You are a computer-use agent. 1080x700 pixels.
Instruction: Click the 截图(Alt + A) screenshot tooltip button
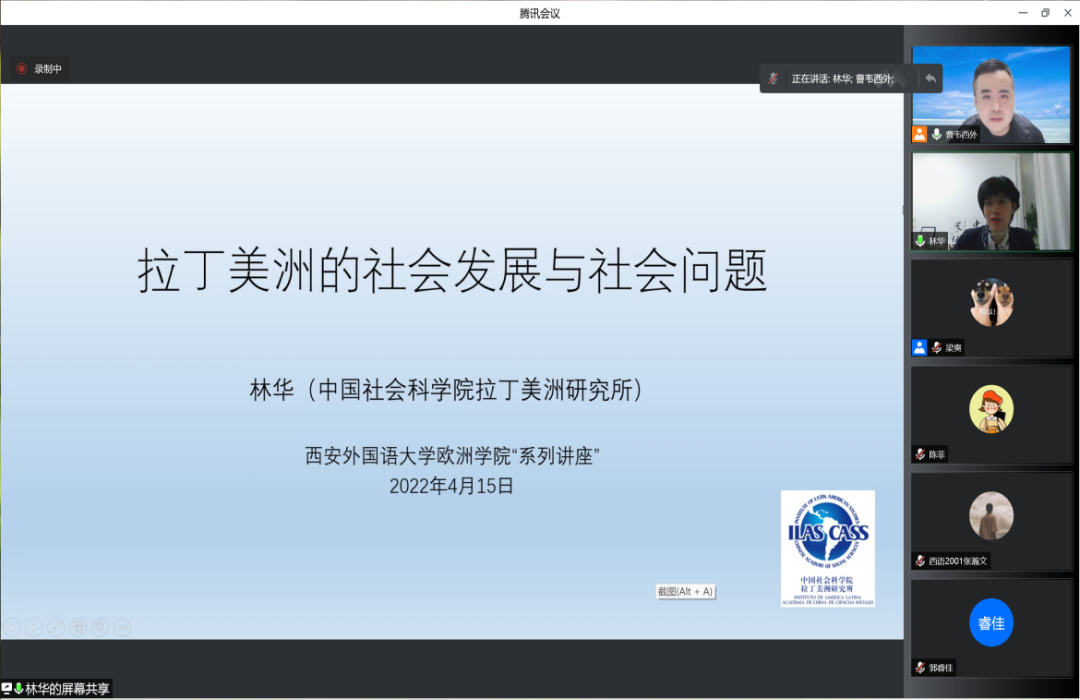[685, 591]
